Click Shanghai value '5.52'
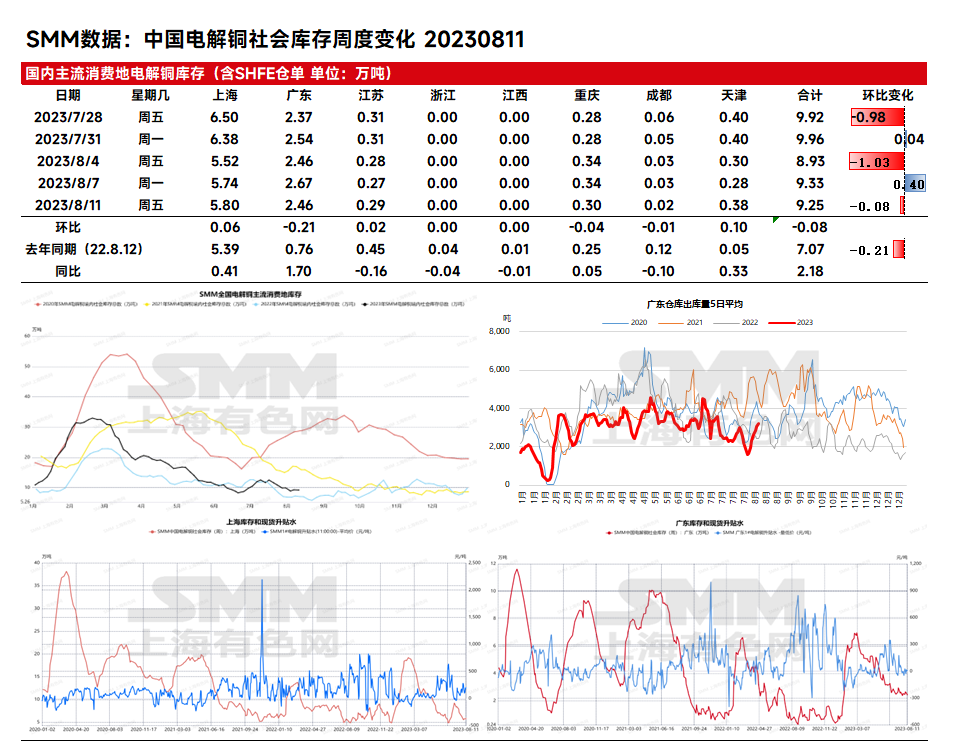This screenshot has width=953, height=741. 224,161
